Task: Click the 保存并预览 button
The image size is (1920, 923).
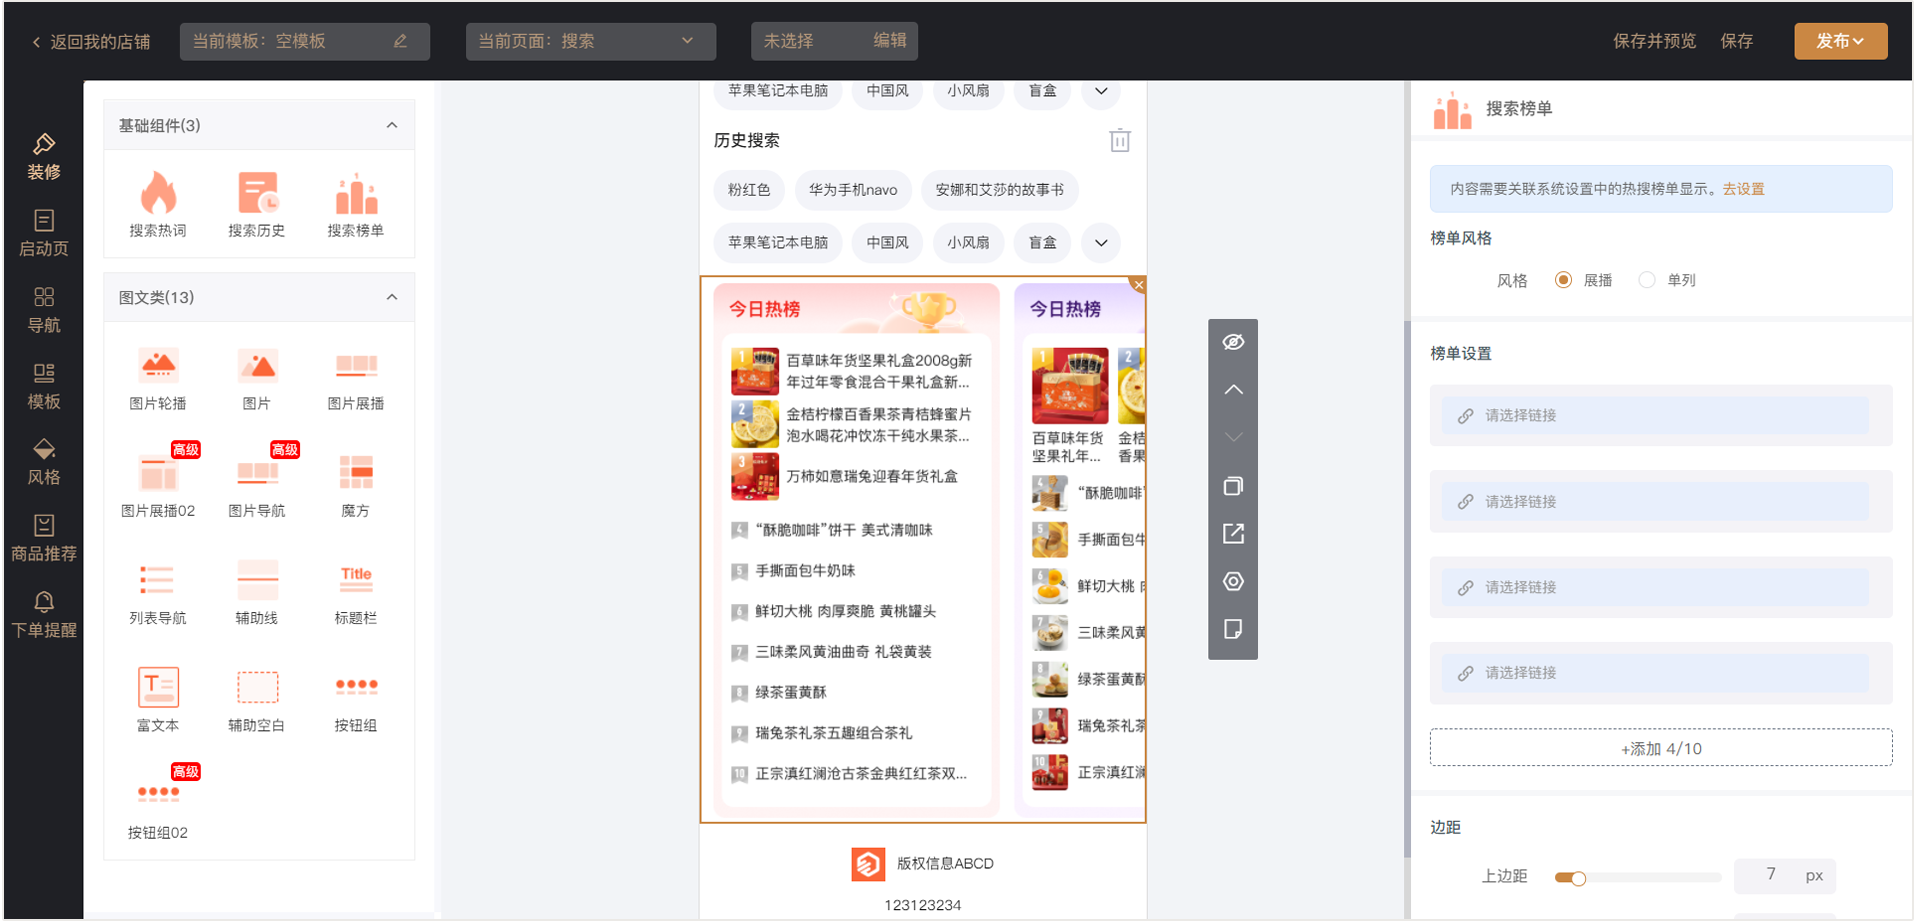Action: (x=1654, y=41)
